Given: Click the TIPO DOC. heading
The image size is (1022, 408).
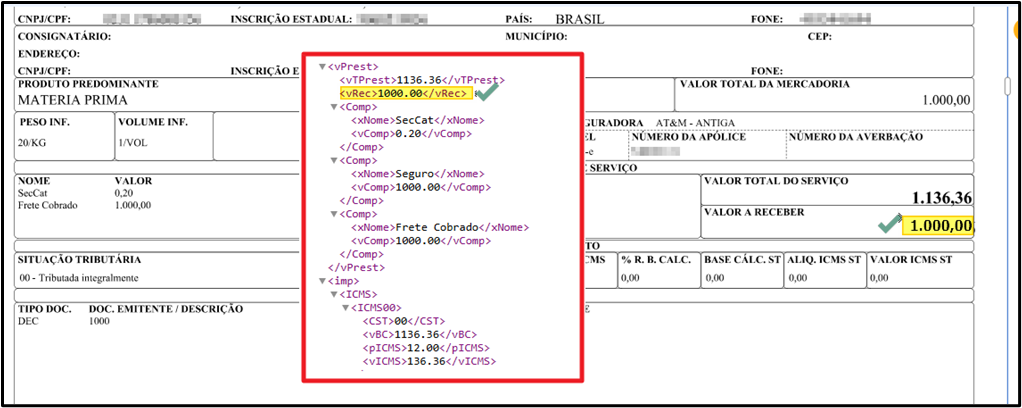Looking at the screenshot, I should click(44, 310).
